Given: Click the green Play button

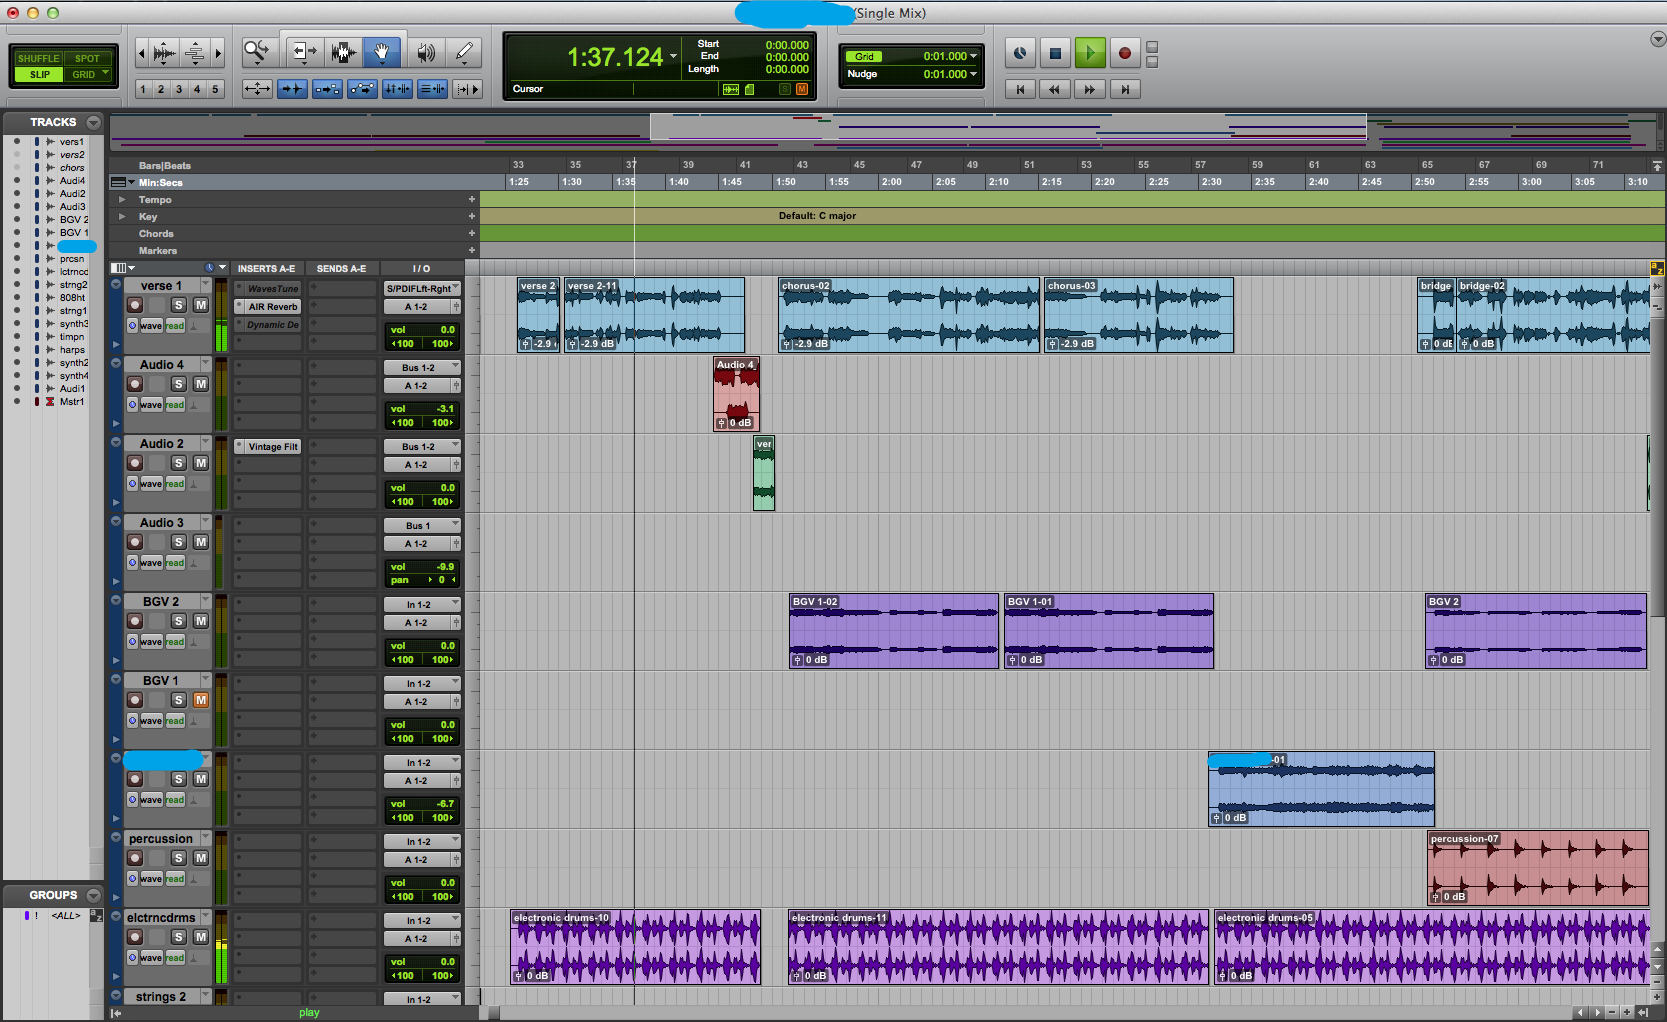Looking at the screenshot, I should point(1090,53).
